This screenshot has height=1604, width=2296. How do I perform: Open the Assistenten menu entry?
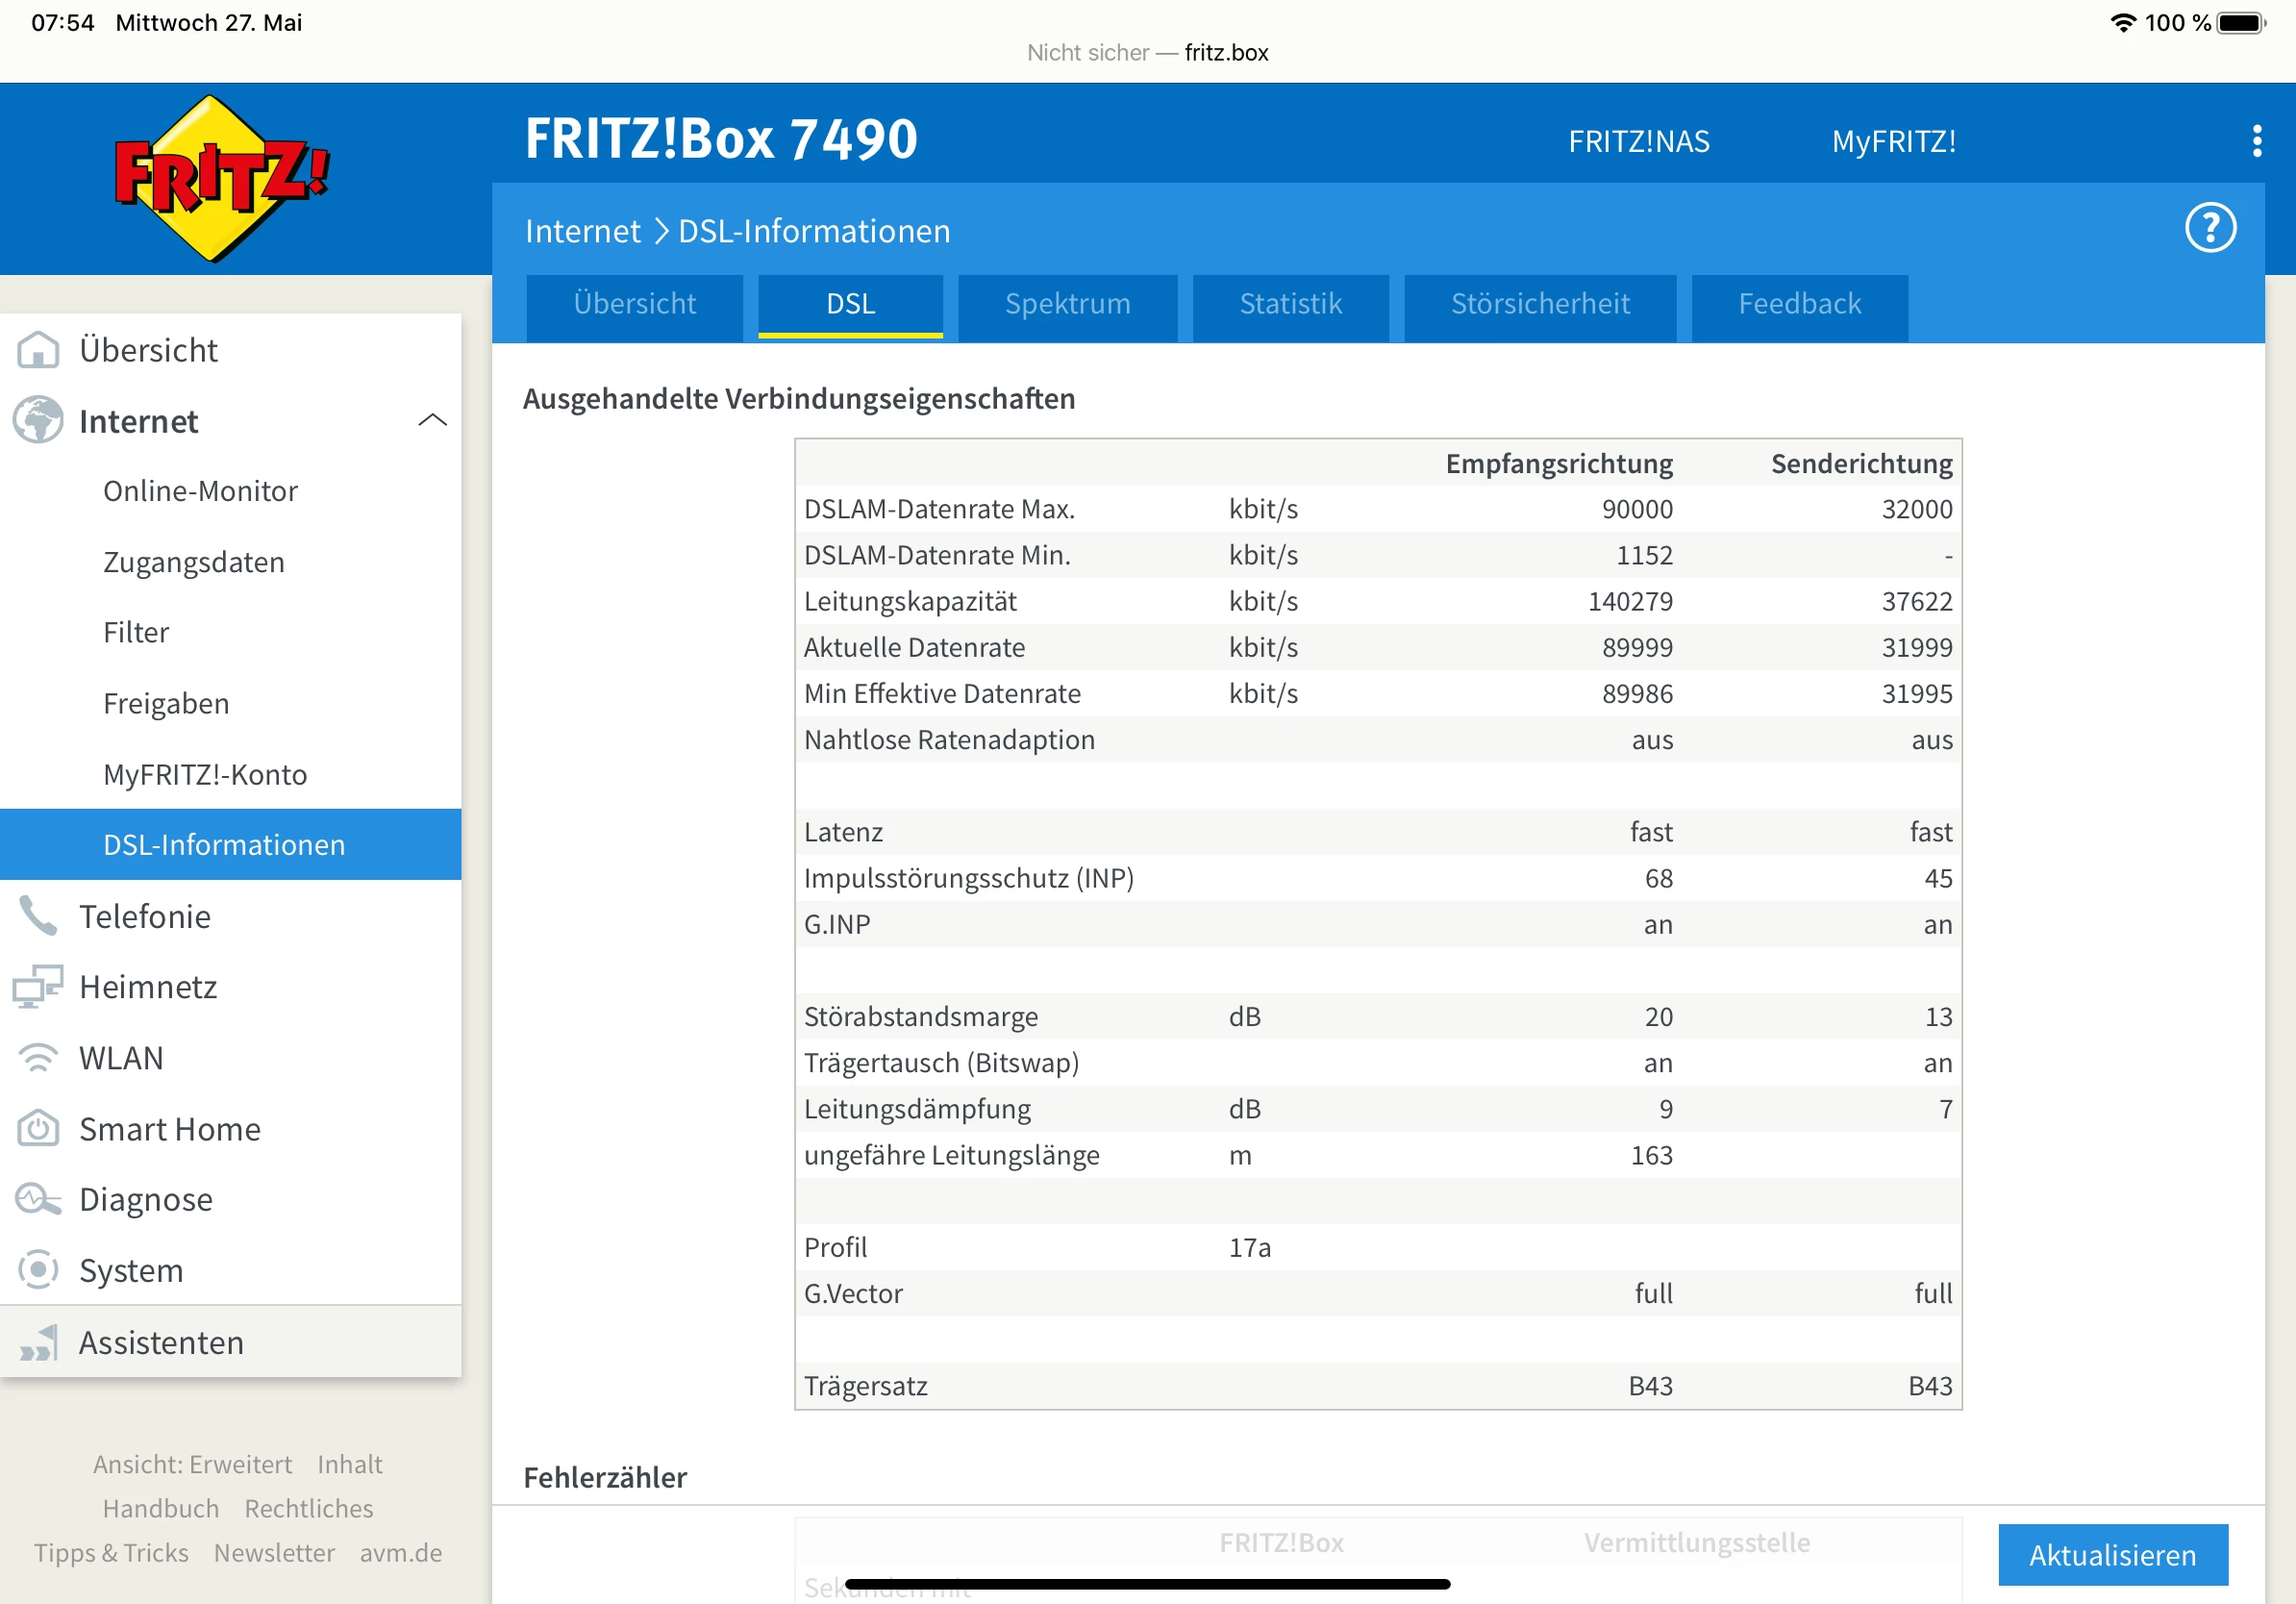click(161, 1342)
